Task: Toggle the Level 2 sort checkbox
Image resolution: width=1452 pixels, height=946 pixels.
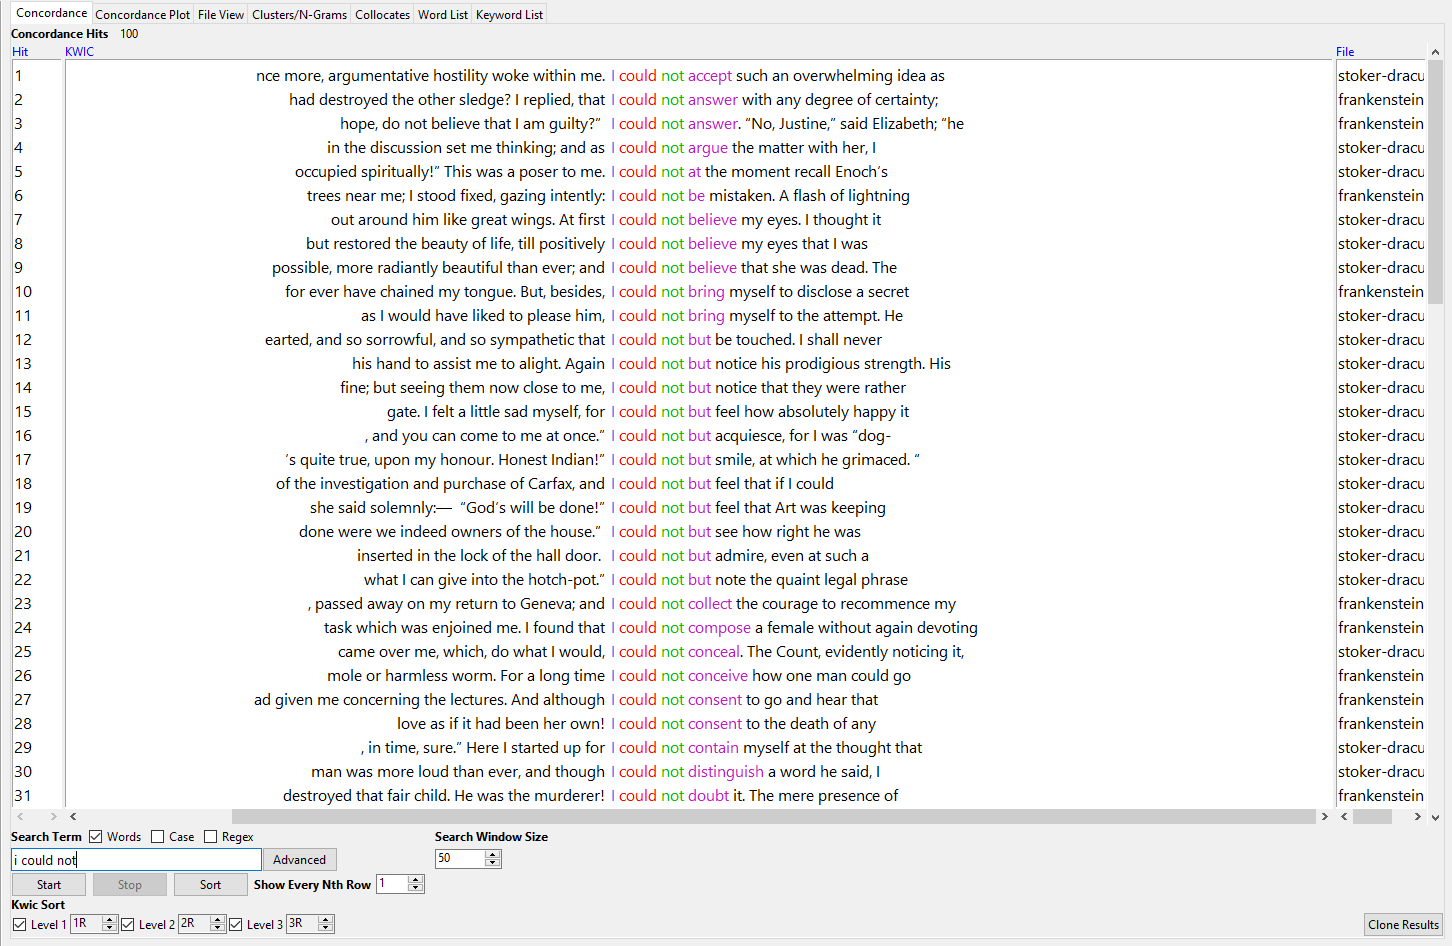Action: 128,925
